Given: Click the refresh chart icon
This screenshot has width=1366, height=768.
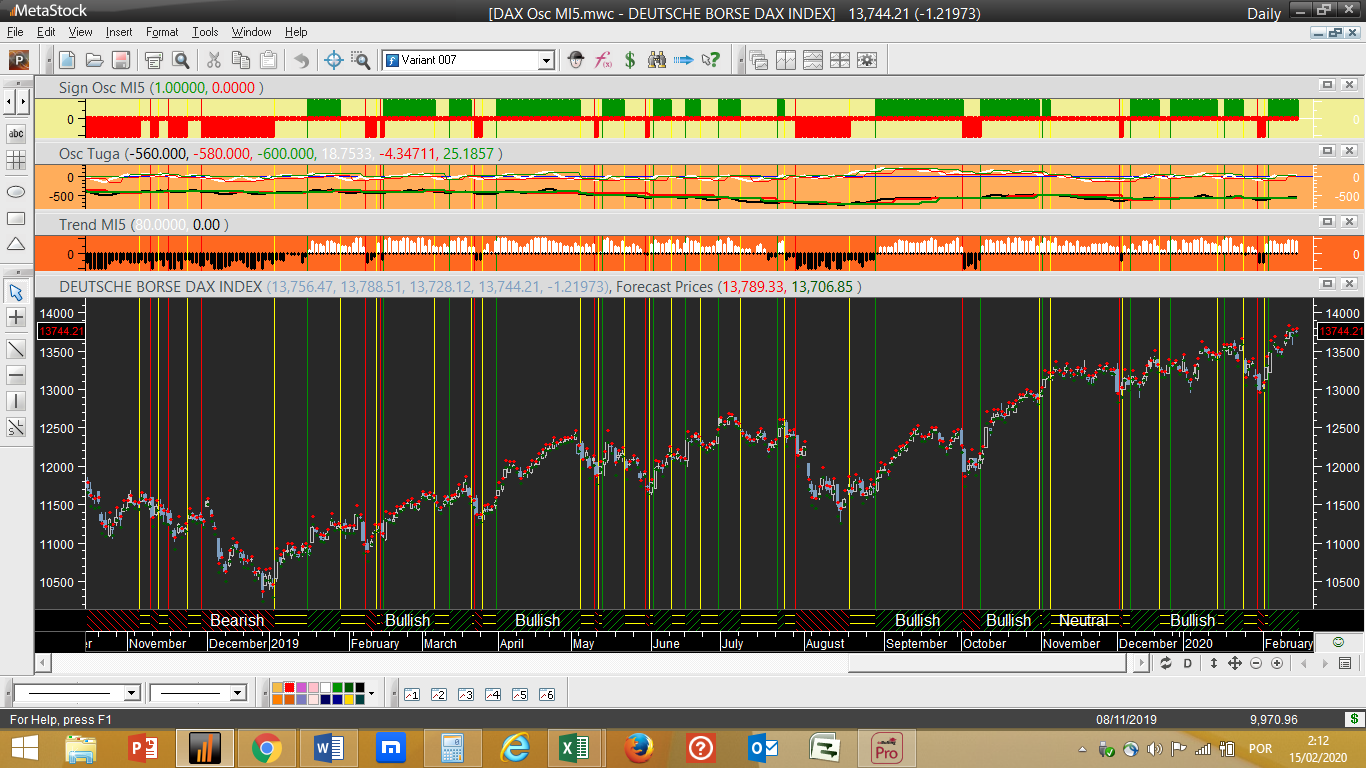Looking at the screenshot, I should point(1166,663).
